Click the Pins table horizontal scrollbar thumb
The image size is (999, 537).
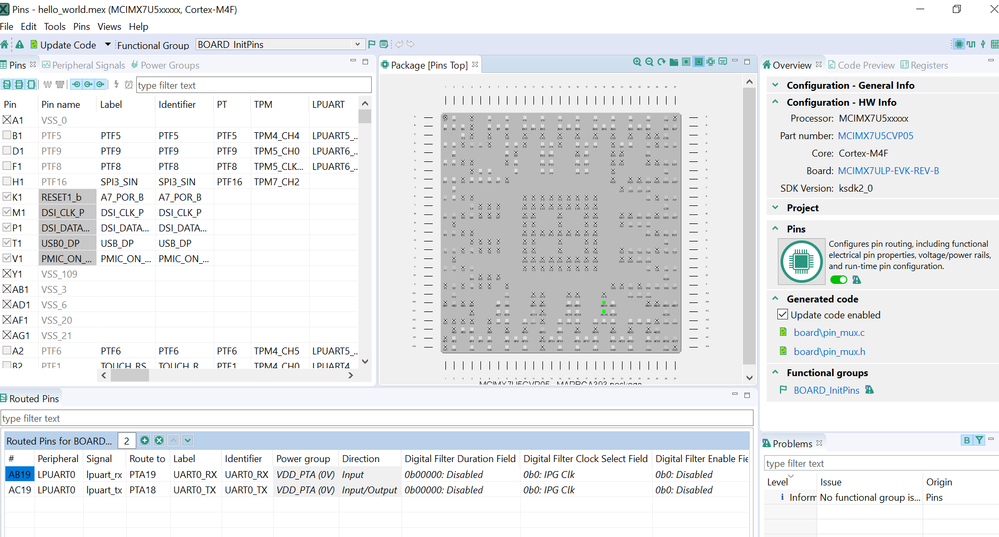[129, 375]
